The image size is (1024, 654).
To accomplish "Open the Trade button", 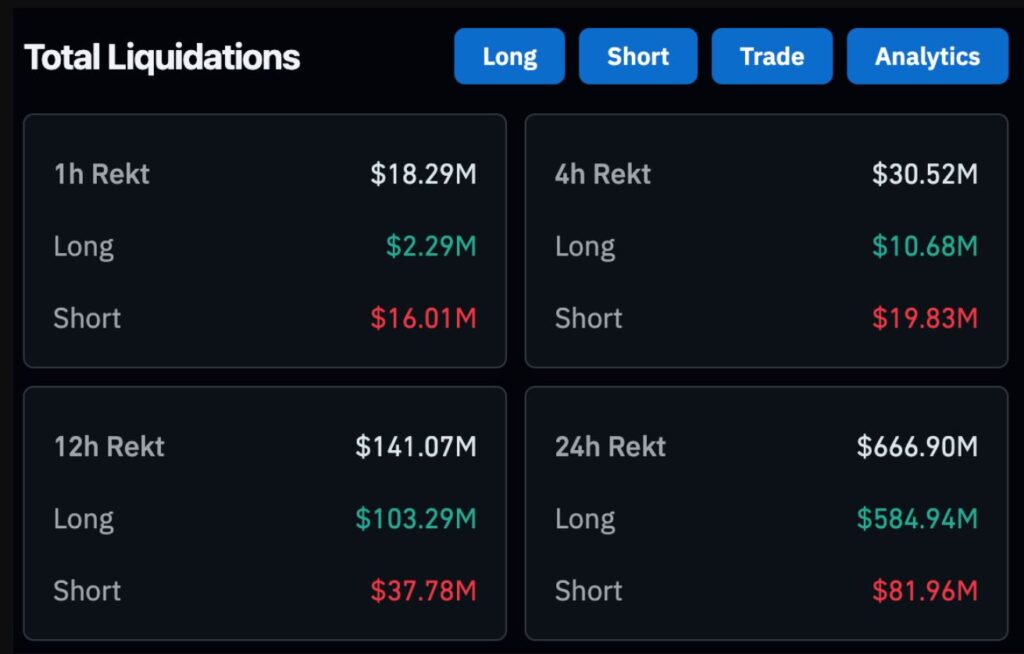I will (772, 57).
